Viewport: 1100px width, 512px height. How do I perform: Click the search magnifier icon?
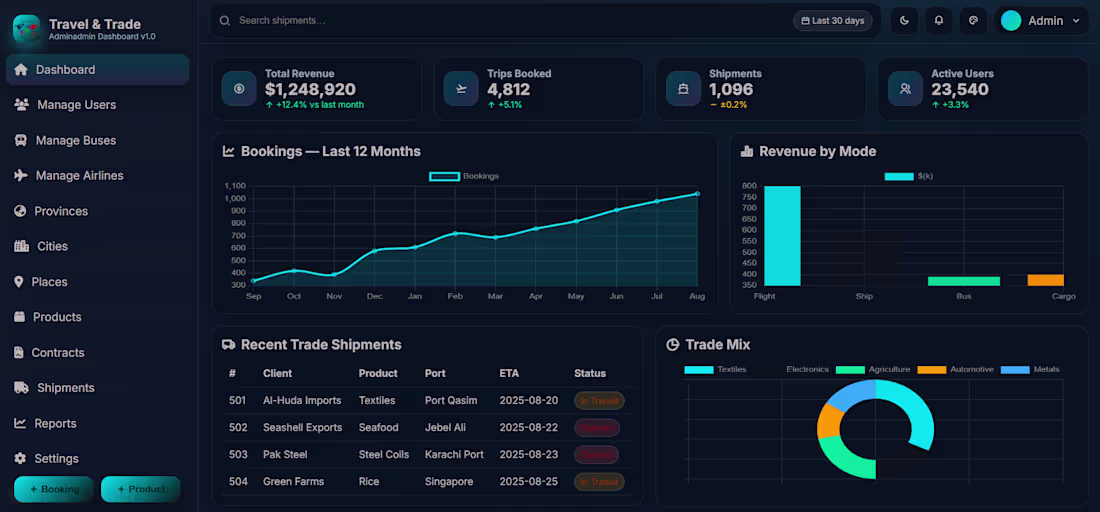pyautogui.click(x=225, y=21)
